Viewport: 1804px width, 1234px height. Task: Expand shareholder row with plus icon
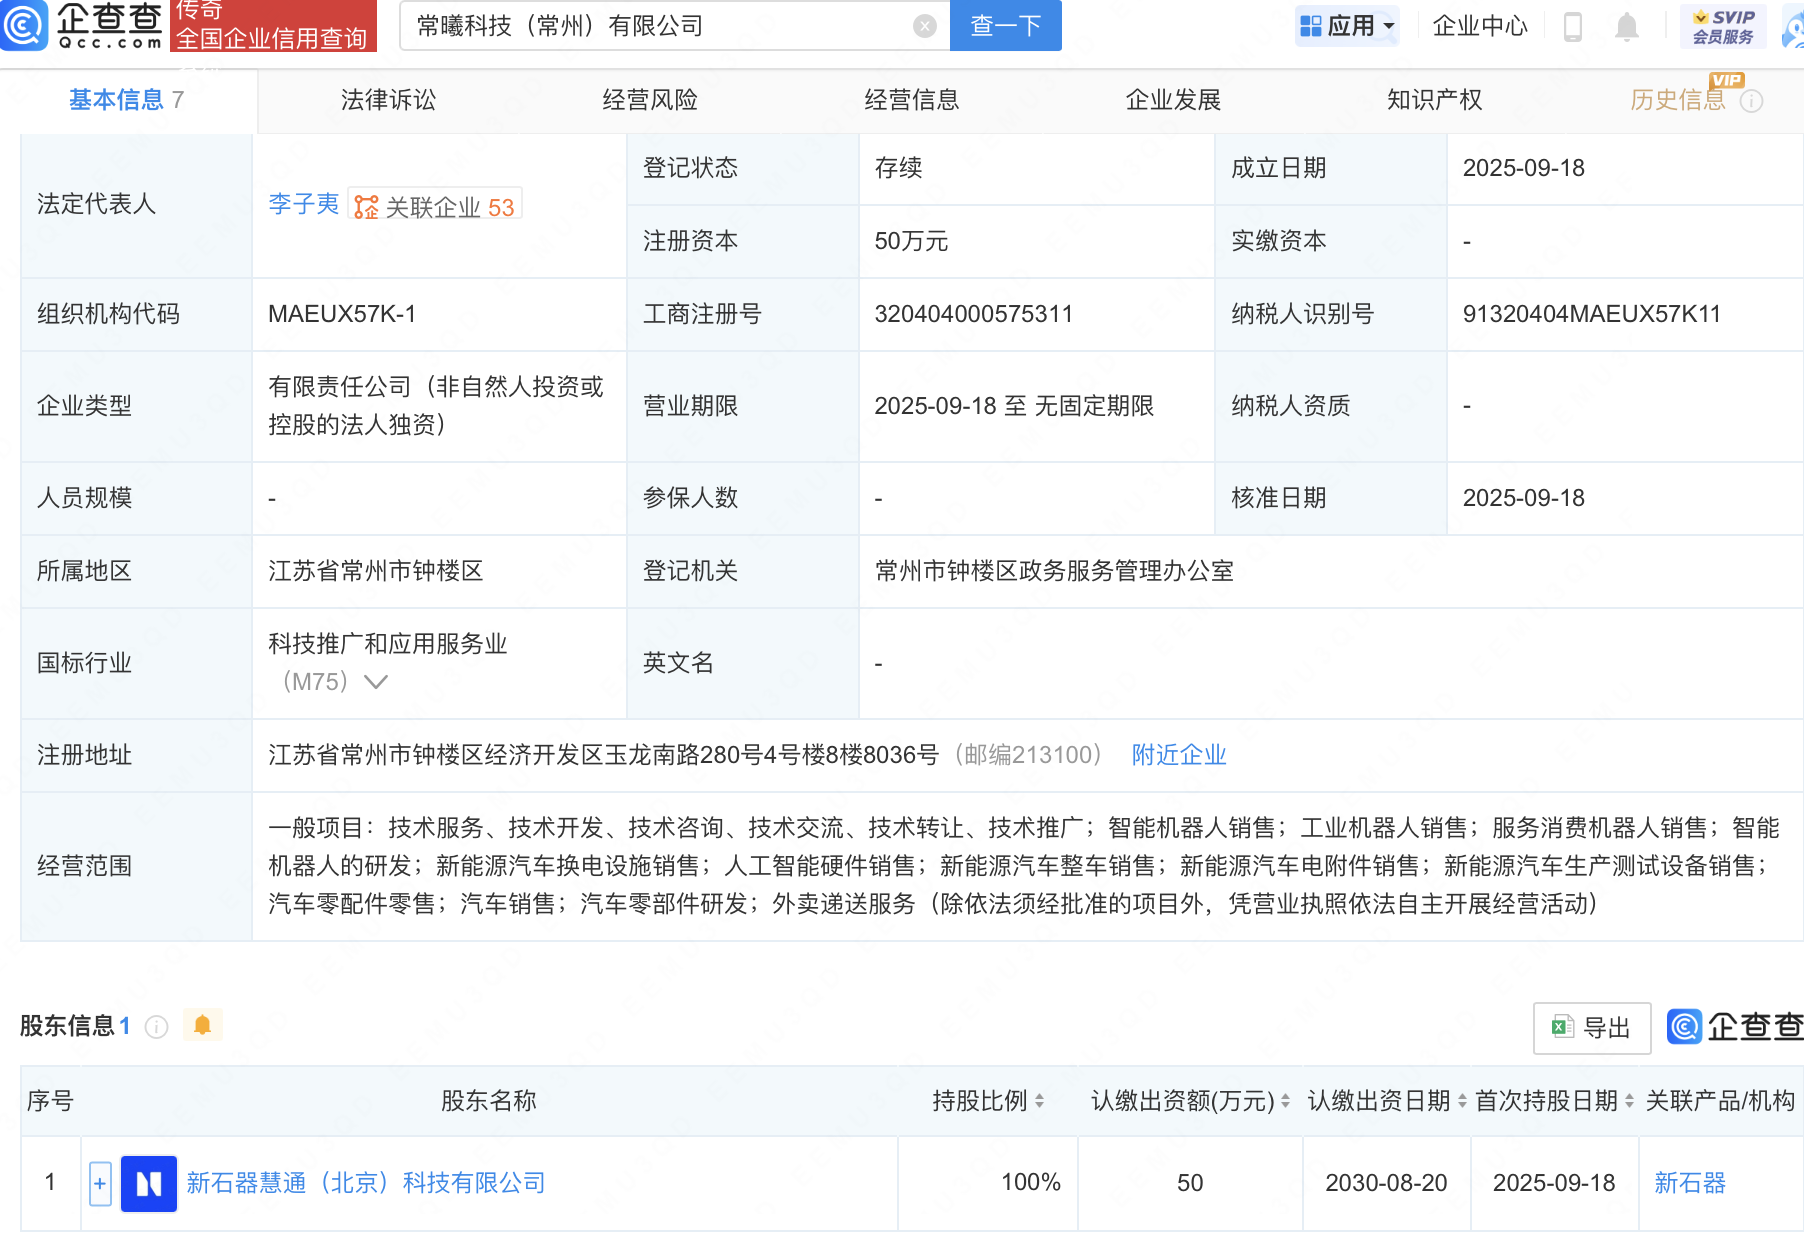[100, 1184]
